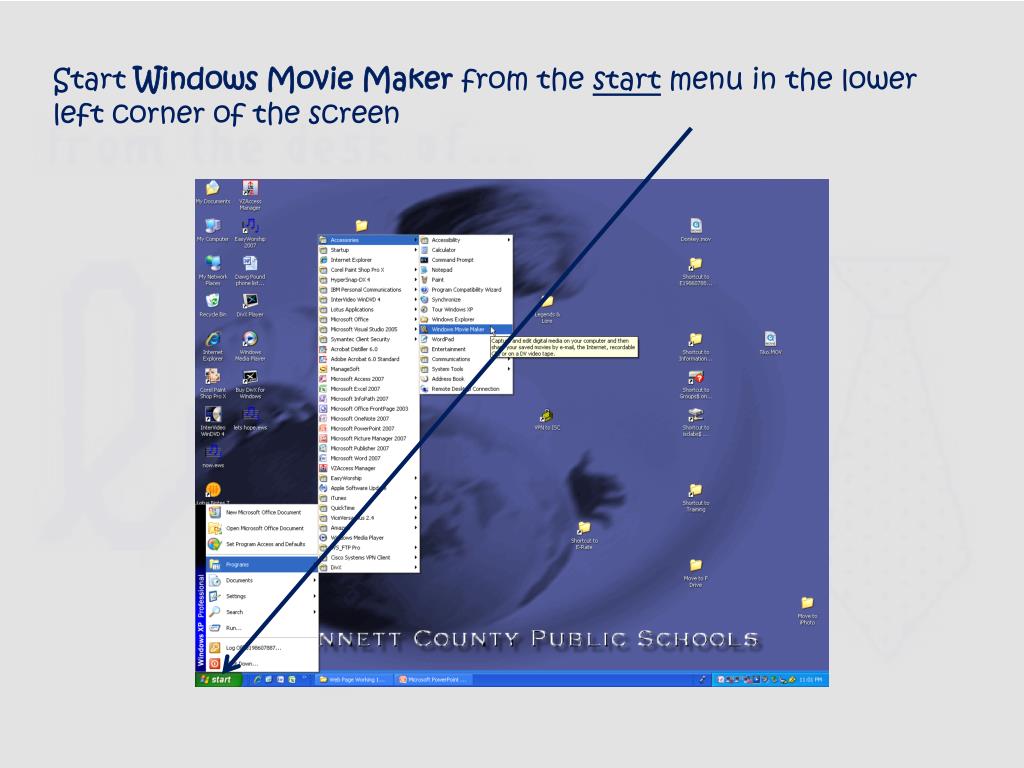
Task: Click Web Page Working taskbar button
Action: point(354,680)
